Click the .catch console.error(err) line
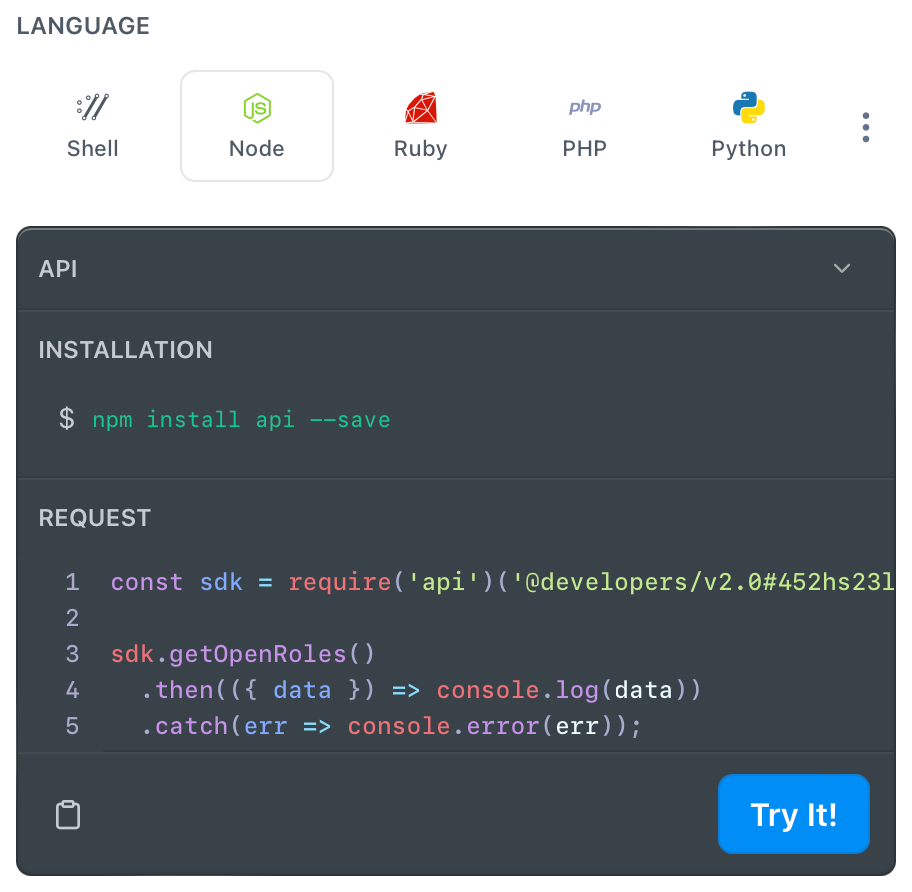The height and width of the screenshot is (892, 912). (x=391, y=726)
